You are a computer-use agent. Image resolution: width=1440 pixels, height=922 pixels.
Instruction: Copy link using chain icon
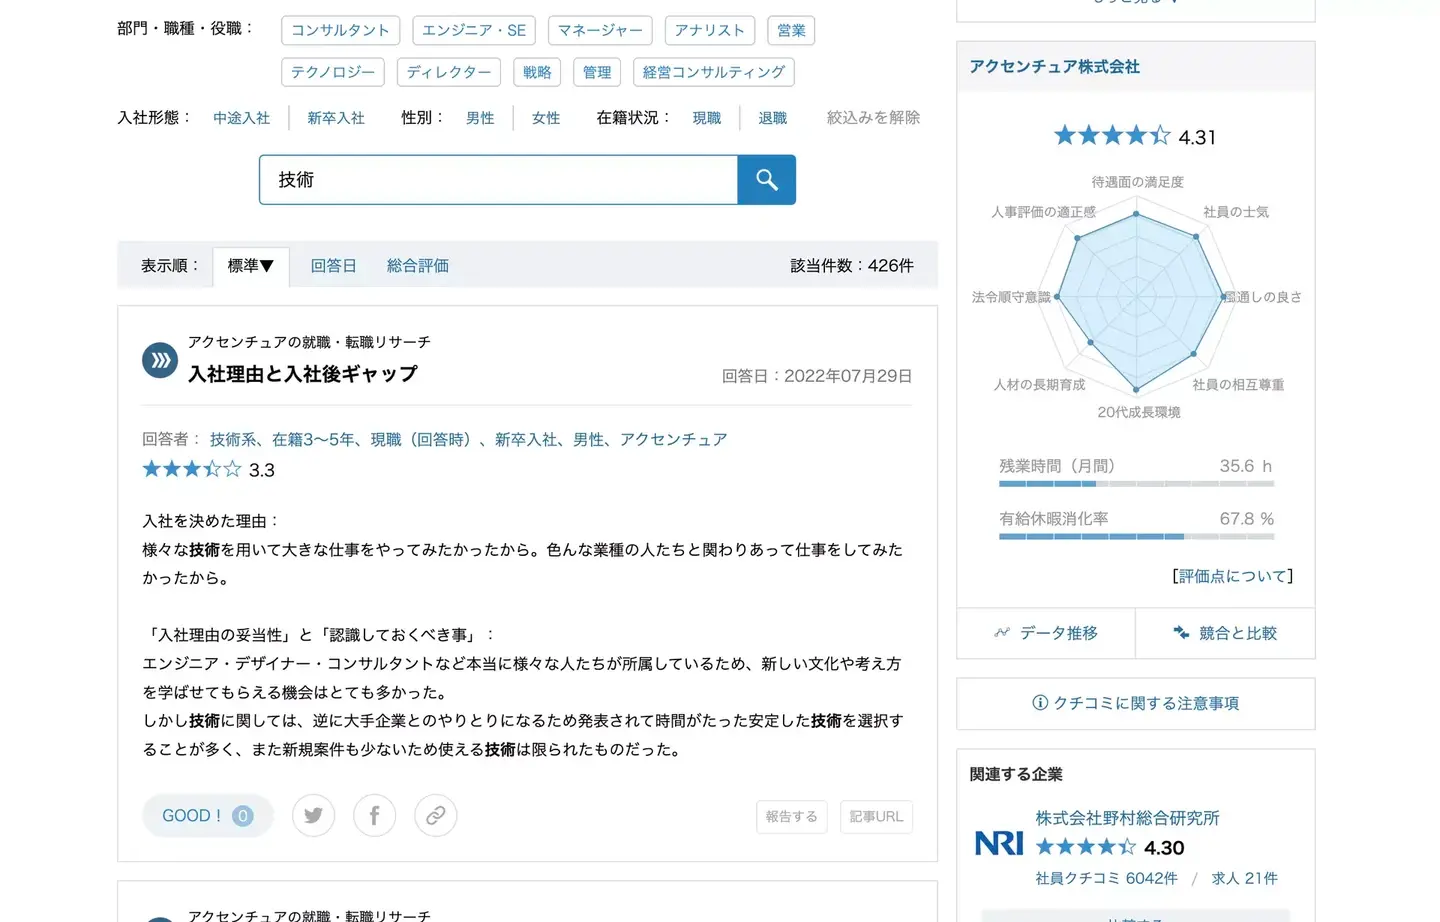(435, 816)
